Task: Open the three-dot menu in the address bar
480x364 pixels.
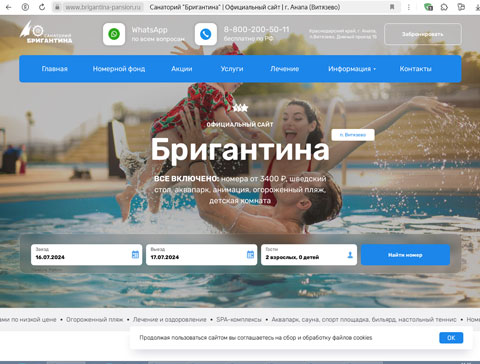Action: (x=409, y=7)
